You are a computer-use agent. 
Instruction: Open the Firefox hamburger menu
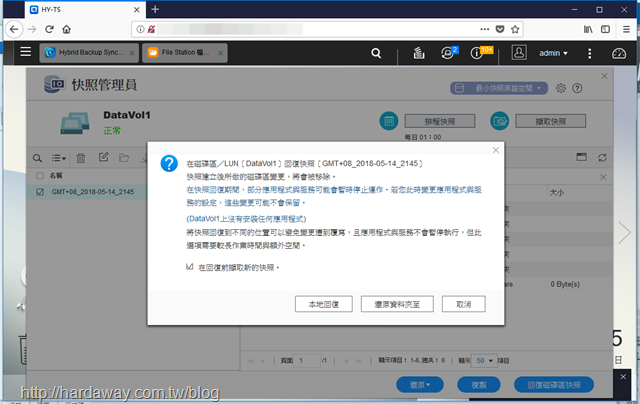pos(626,29)
